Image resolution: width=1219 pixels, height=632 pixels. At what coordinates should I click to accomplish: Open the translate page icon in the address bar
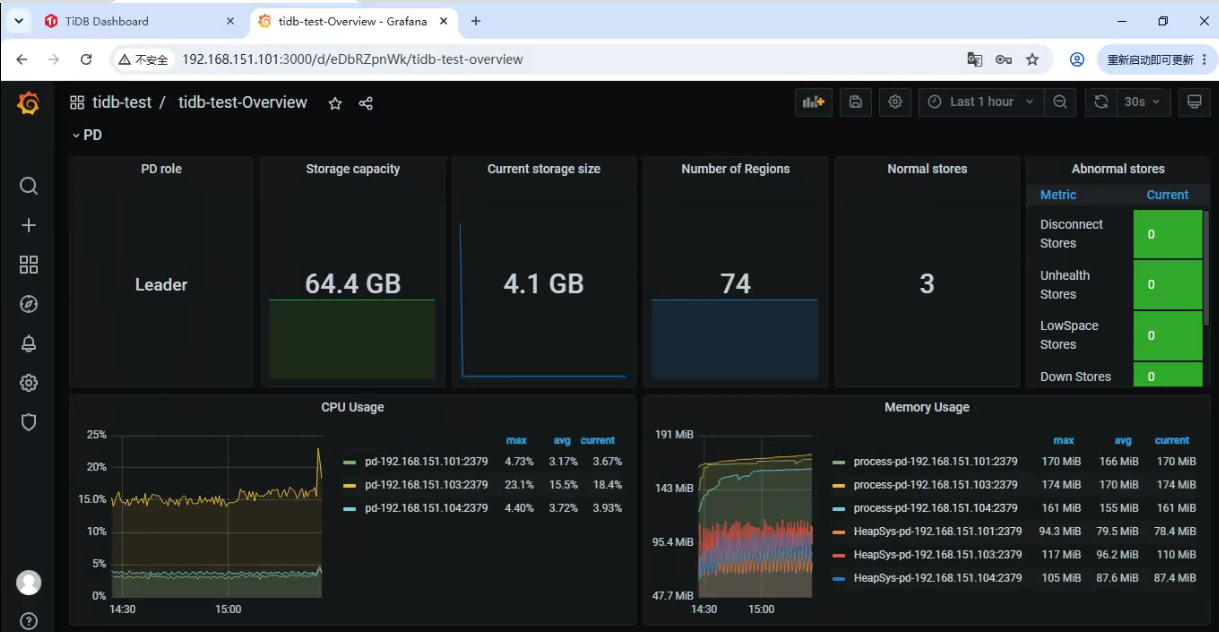coord(975,60)
